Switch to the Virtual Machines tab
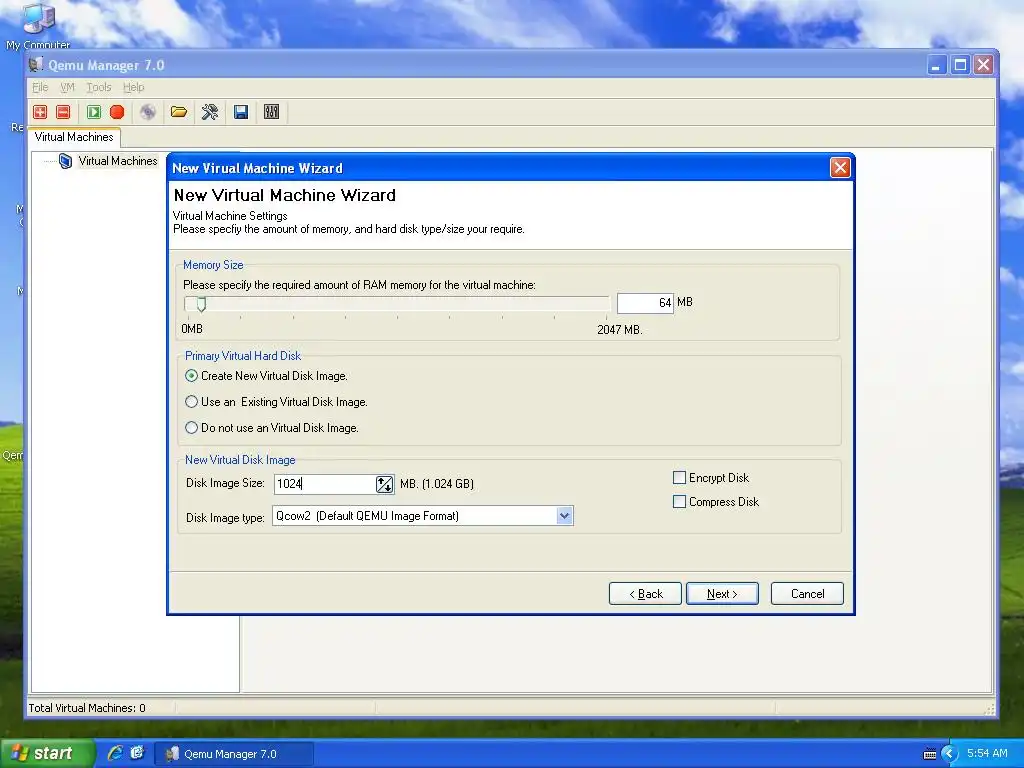The height and width of the screenshot is (768, 1024). [74, 137]
